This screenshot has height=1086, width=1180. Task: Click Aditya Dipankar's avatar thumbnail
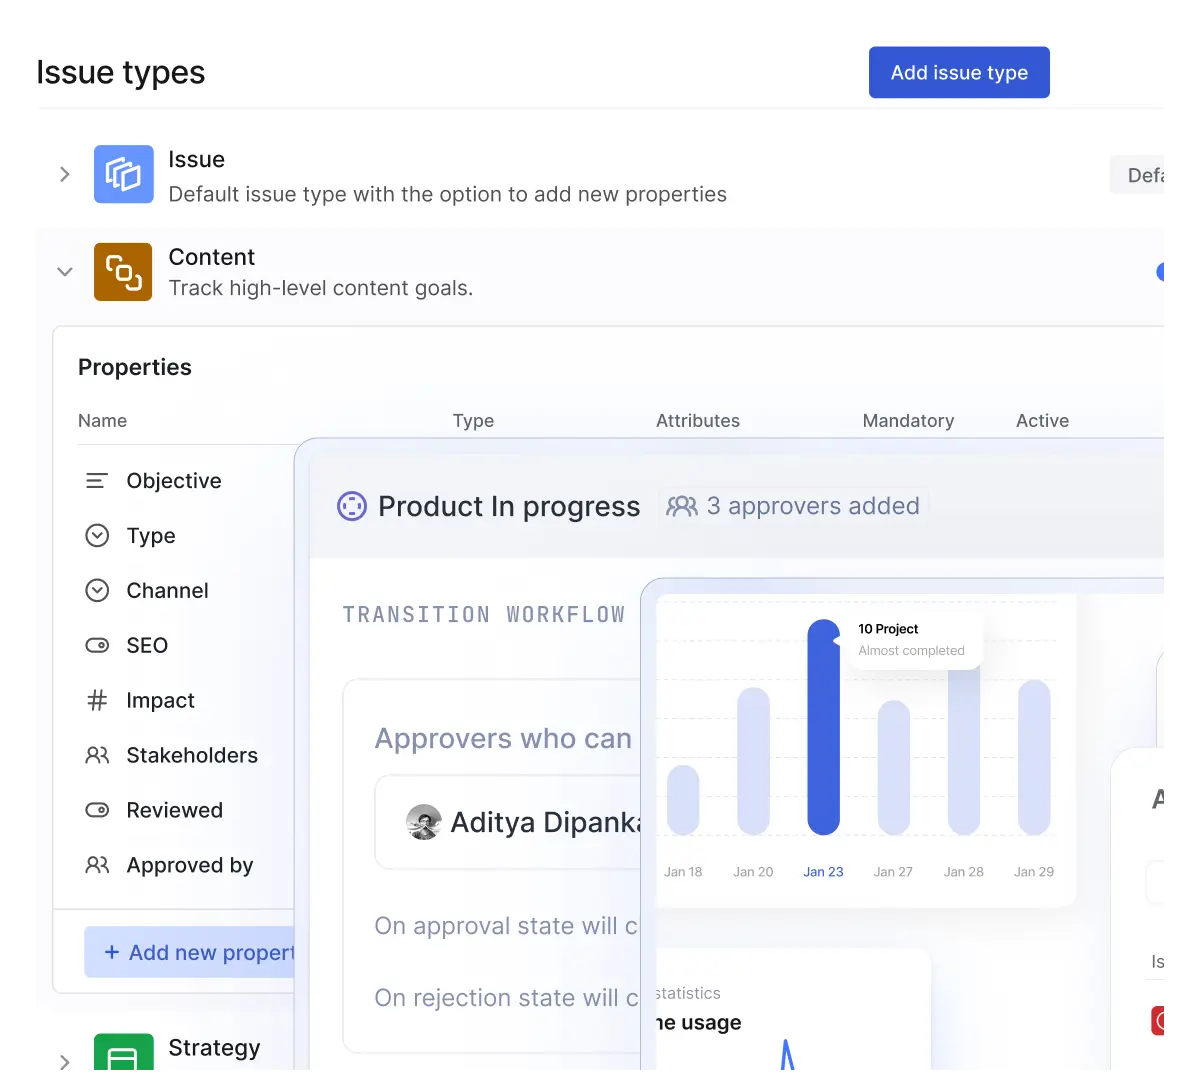(424, 823)
